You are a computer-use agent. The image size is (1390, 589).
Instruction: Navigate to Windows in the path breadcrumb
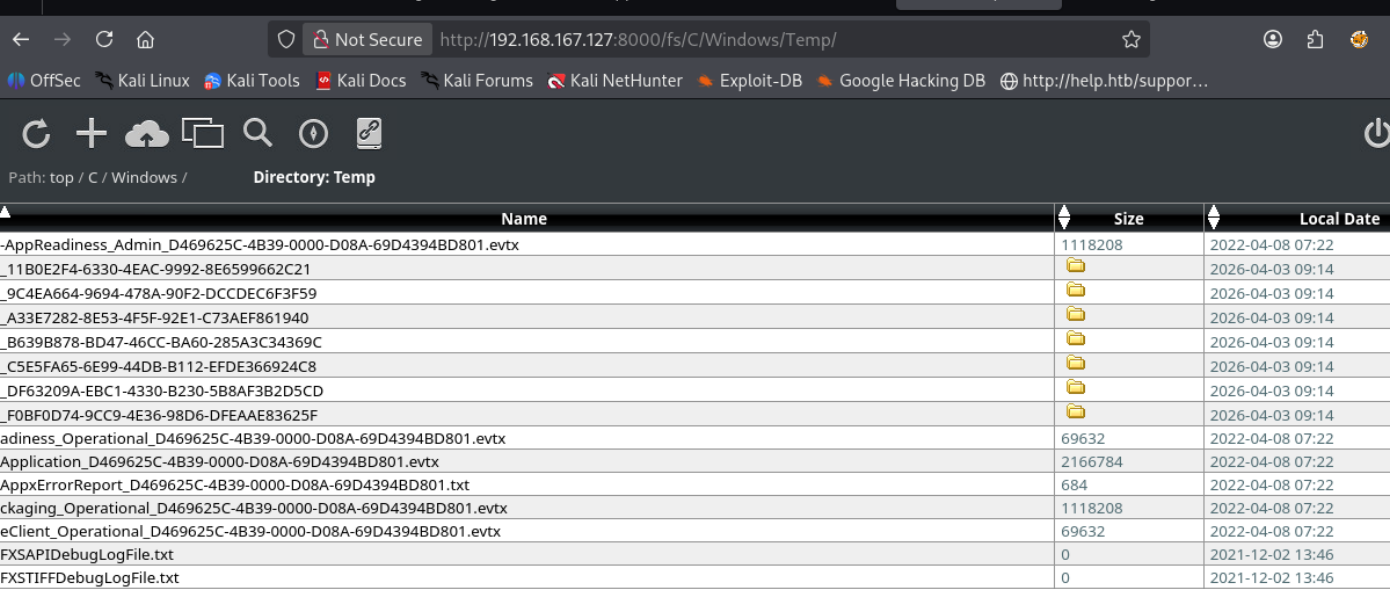(x=144, y=178)
